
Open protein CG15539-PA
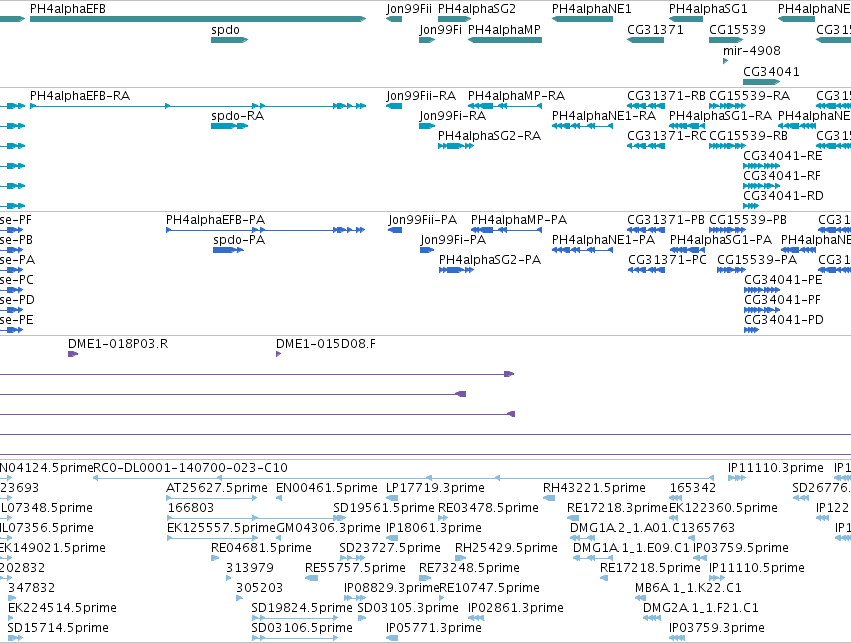coord(732,270)
